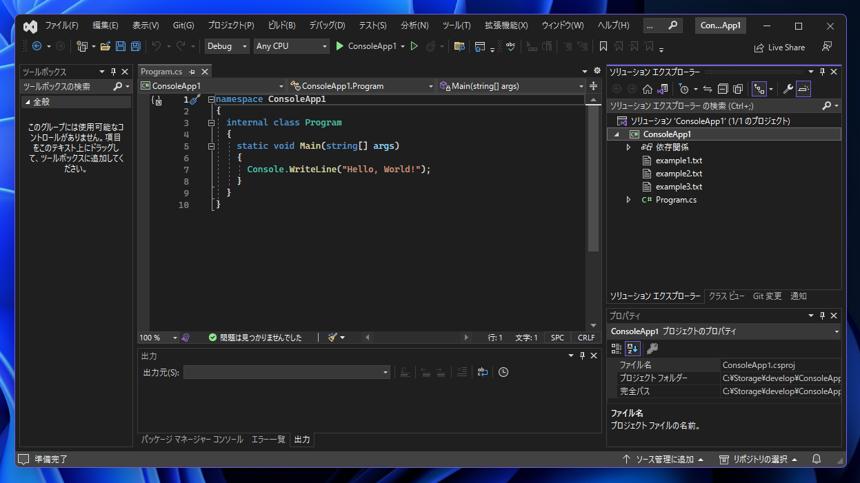Click Show All Files icon in Solution Explorer
The height and width of the screenshot is (483, 860).
pos(738,89)
